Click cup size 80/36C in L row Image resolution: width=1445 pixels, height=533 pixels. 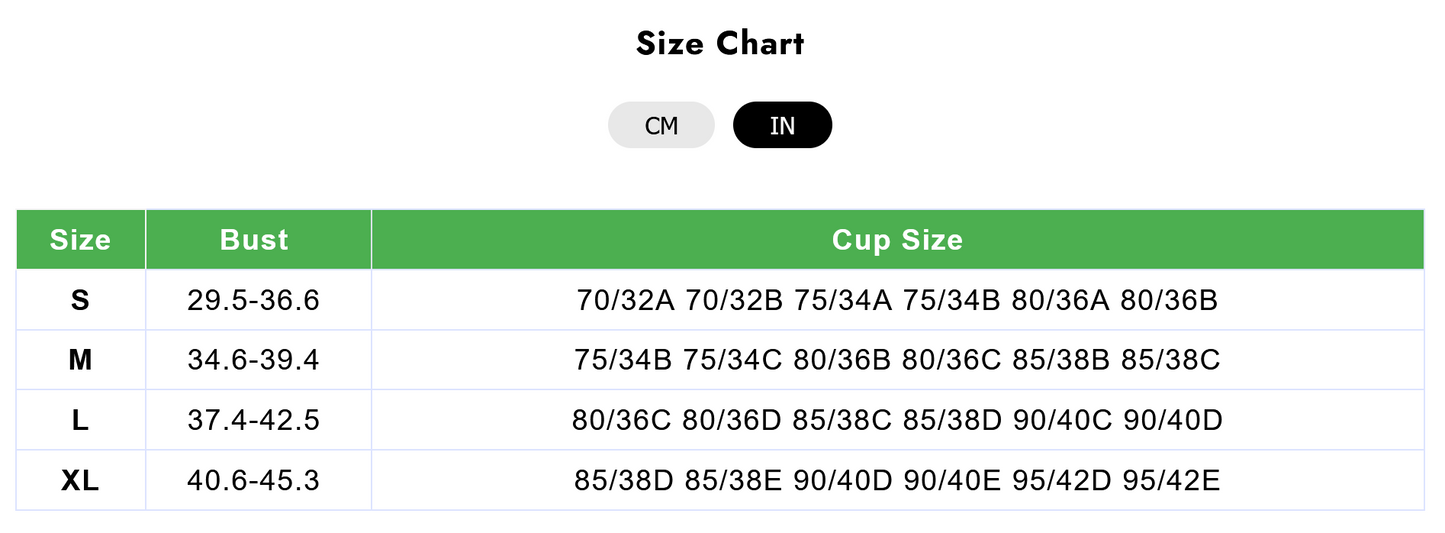pyautogui.click(x=622, y=420)
